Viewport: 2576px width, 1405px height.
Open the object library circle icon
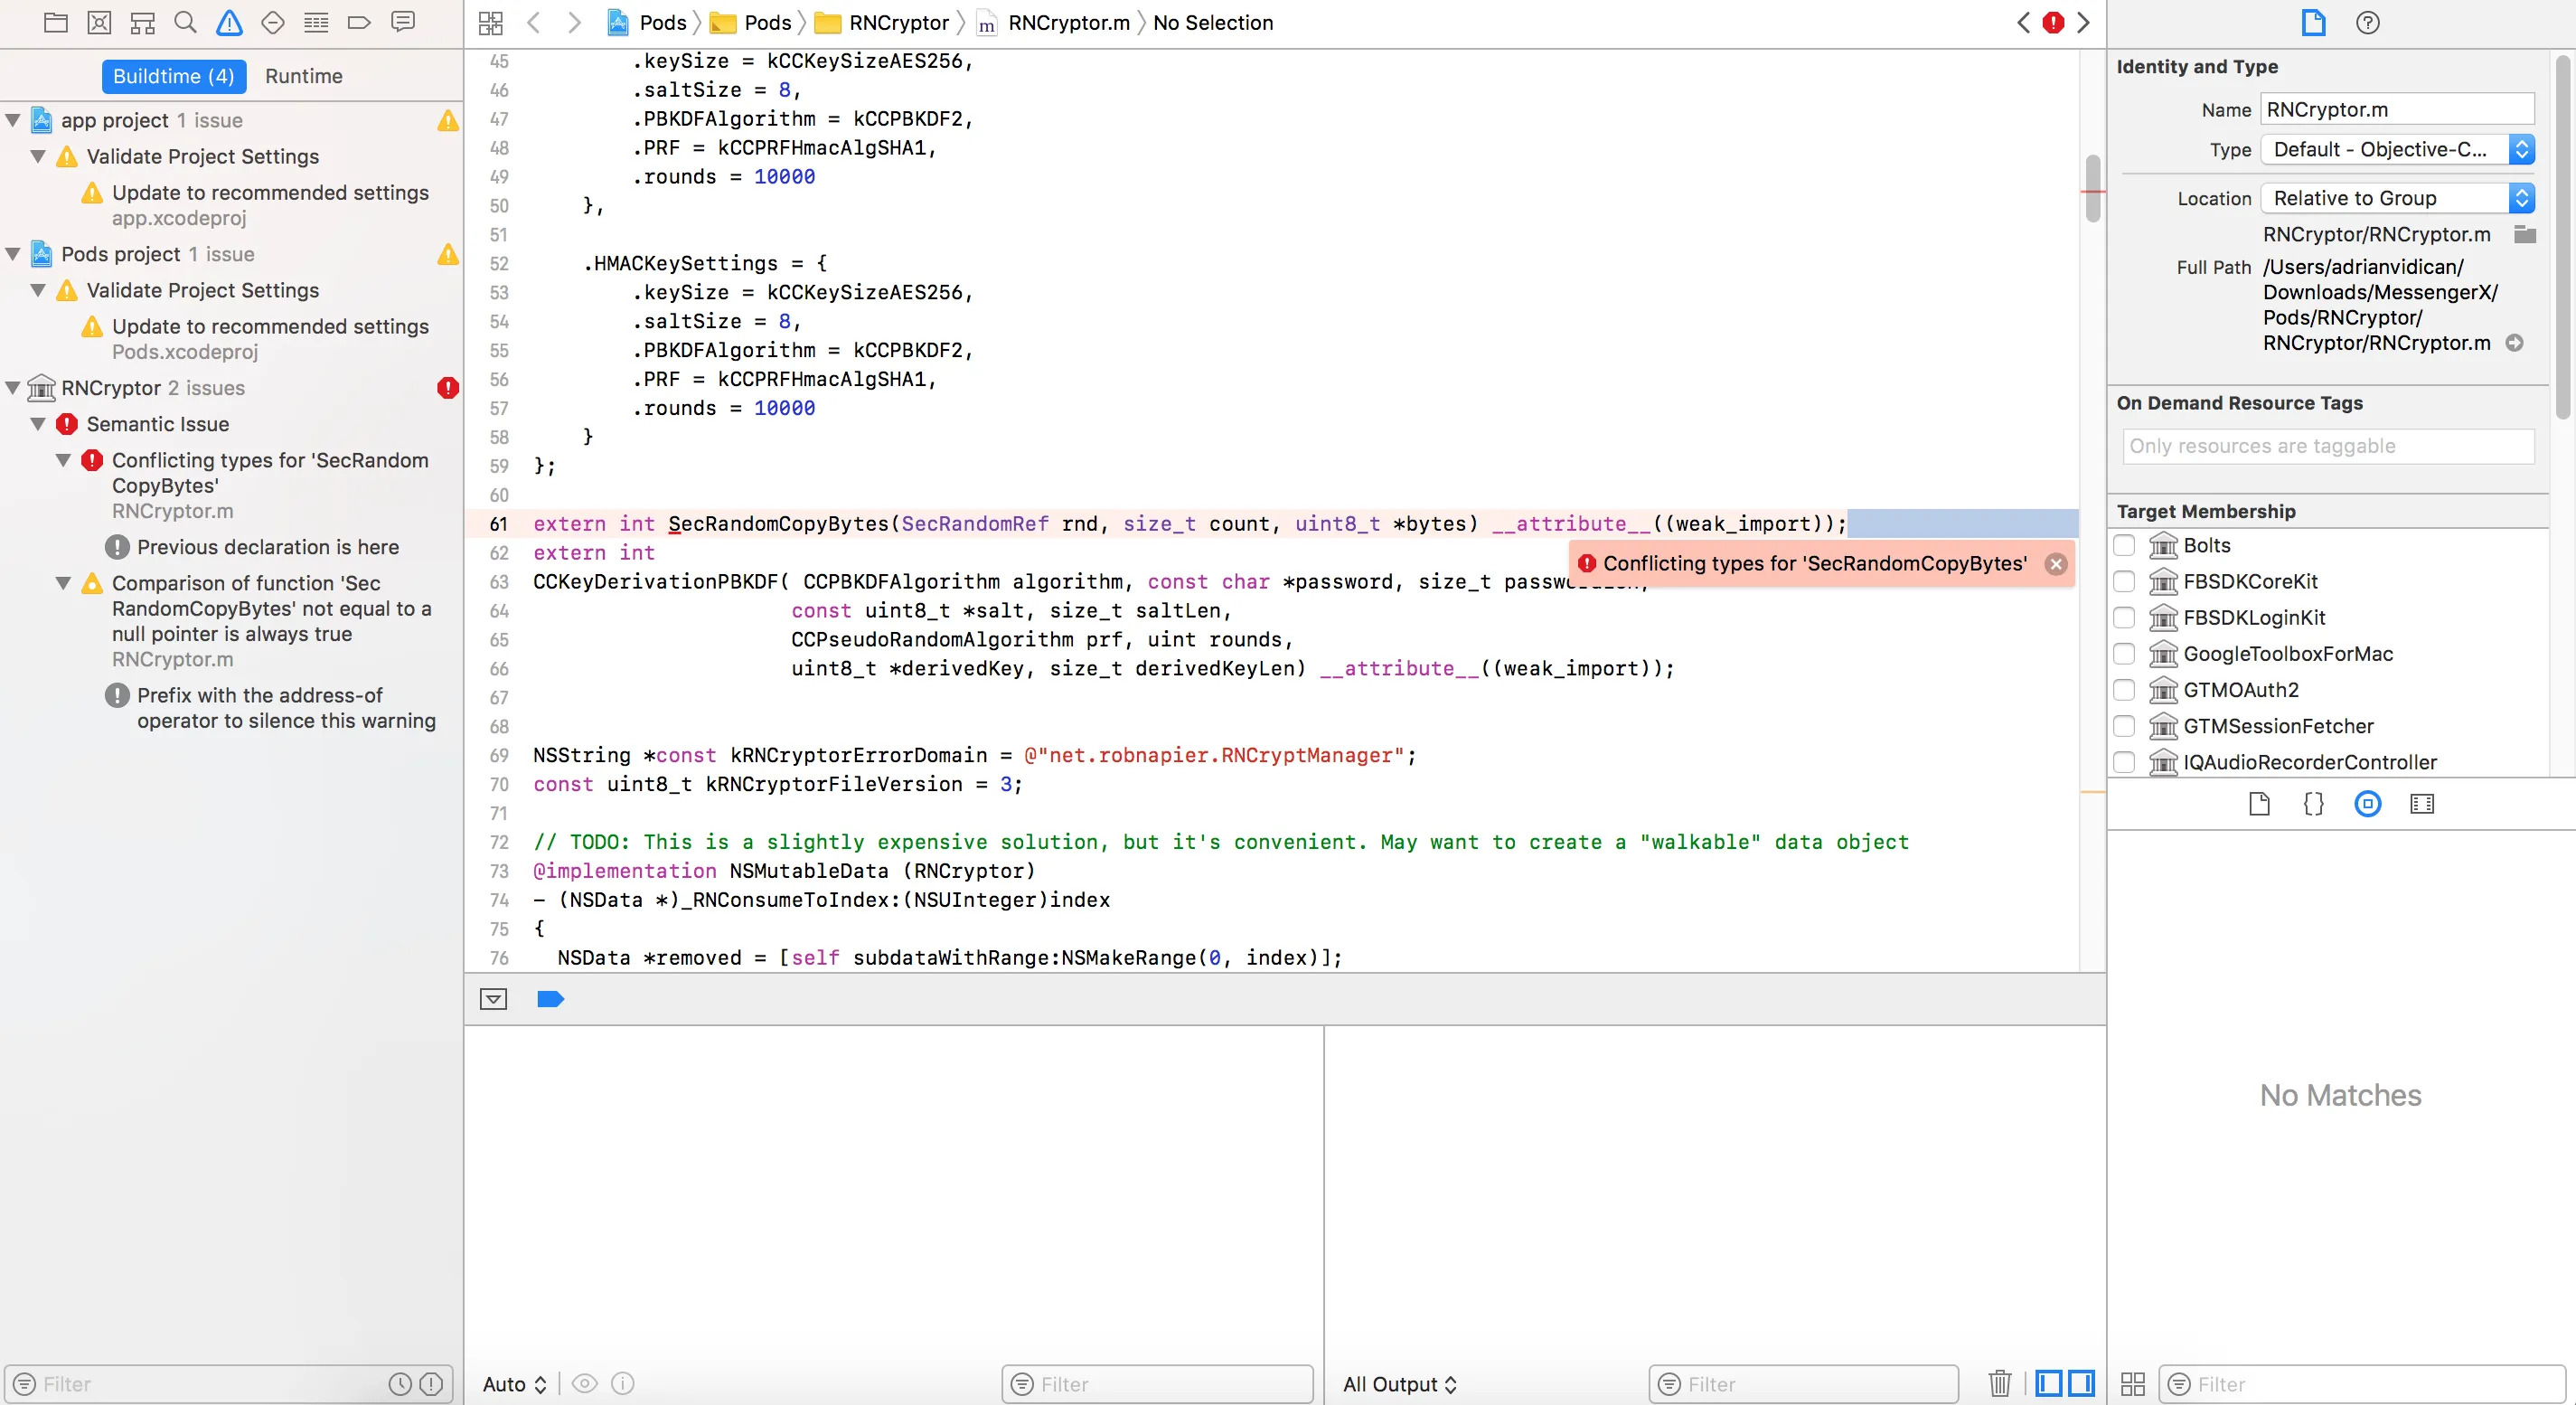pos(2367,804)
